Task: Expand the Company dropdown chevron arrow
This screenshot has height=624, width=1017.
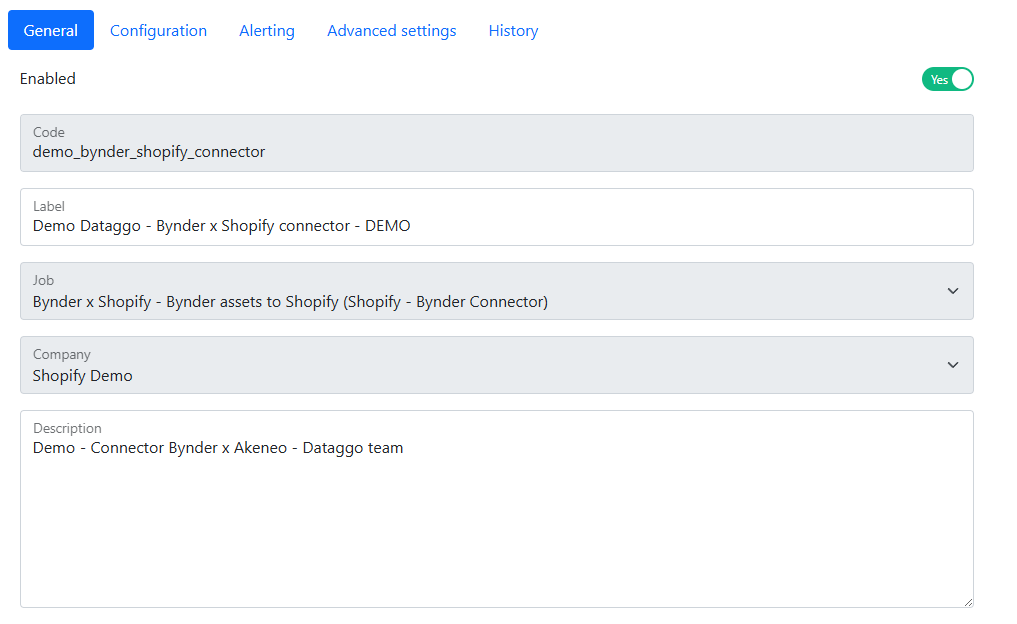Action: point(952,365)
